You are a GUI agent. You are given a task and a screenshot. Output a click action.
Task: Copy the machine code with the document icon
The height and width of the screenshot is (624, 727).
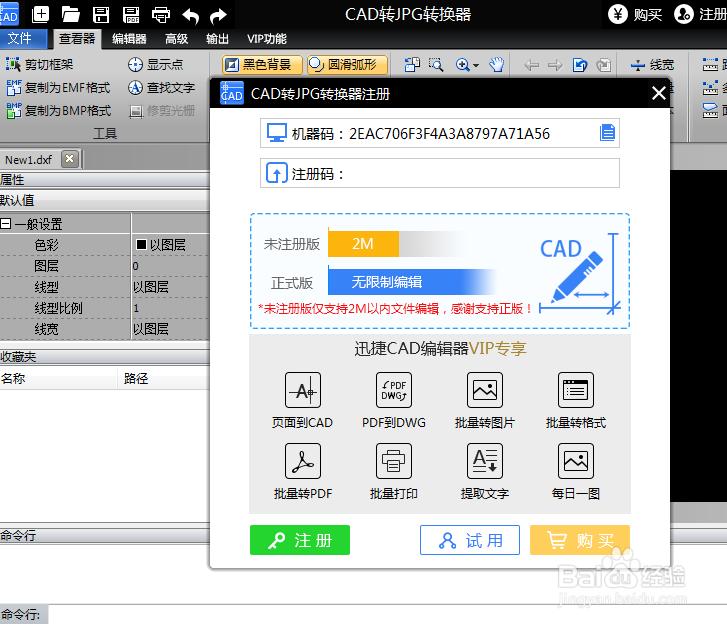(607, 133)
